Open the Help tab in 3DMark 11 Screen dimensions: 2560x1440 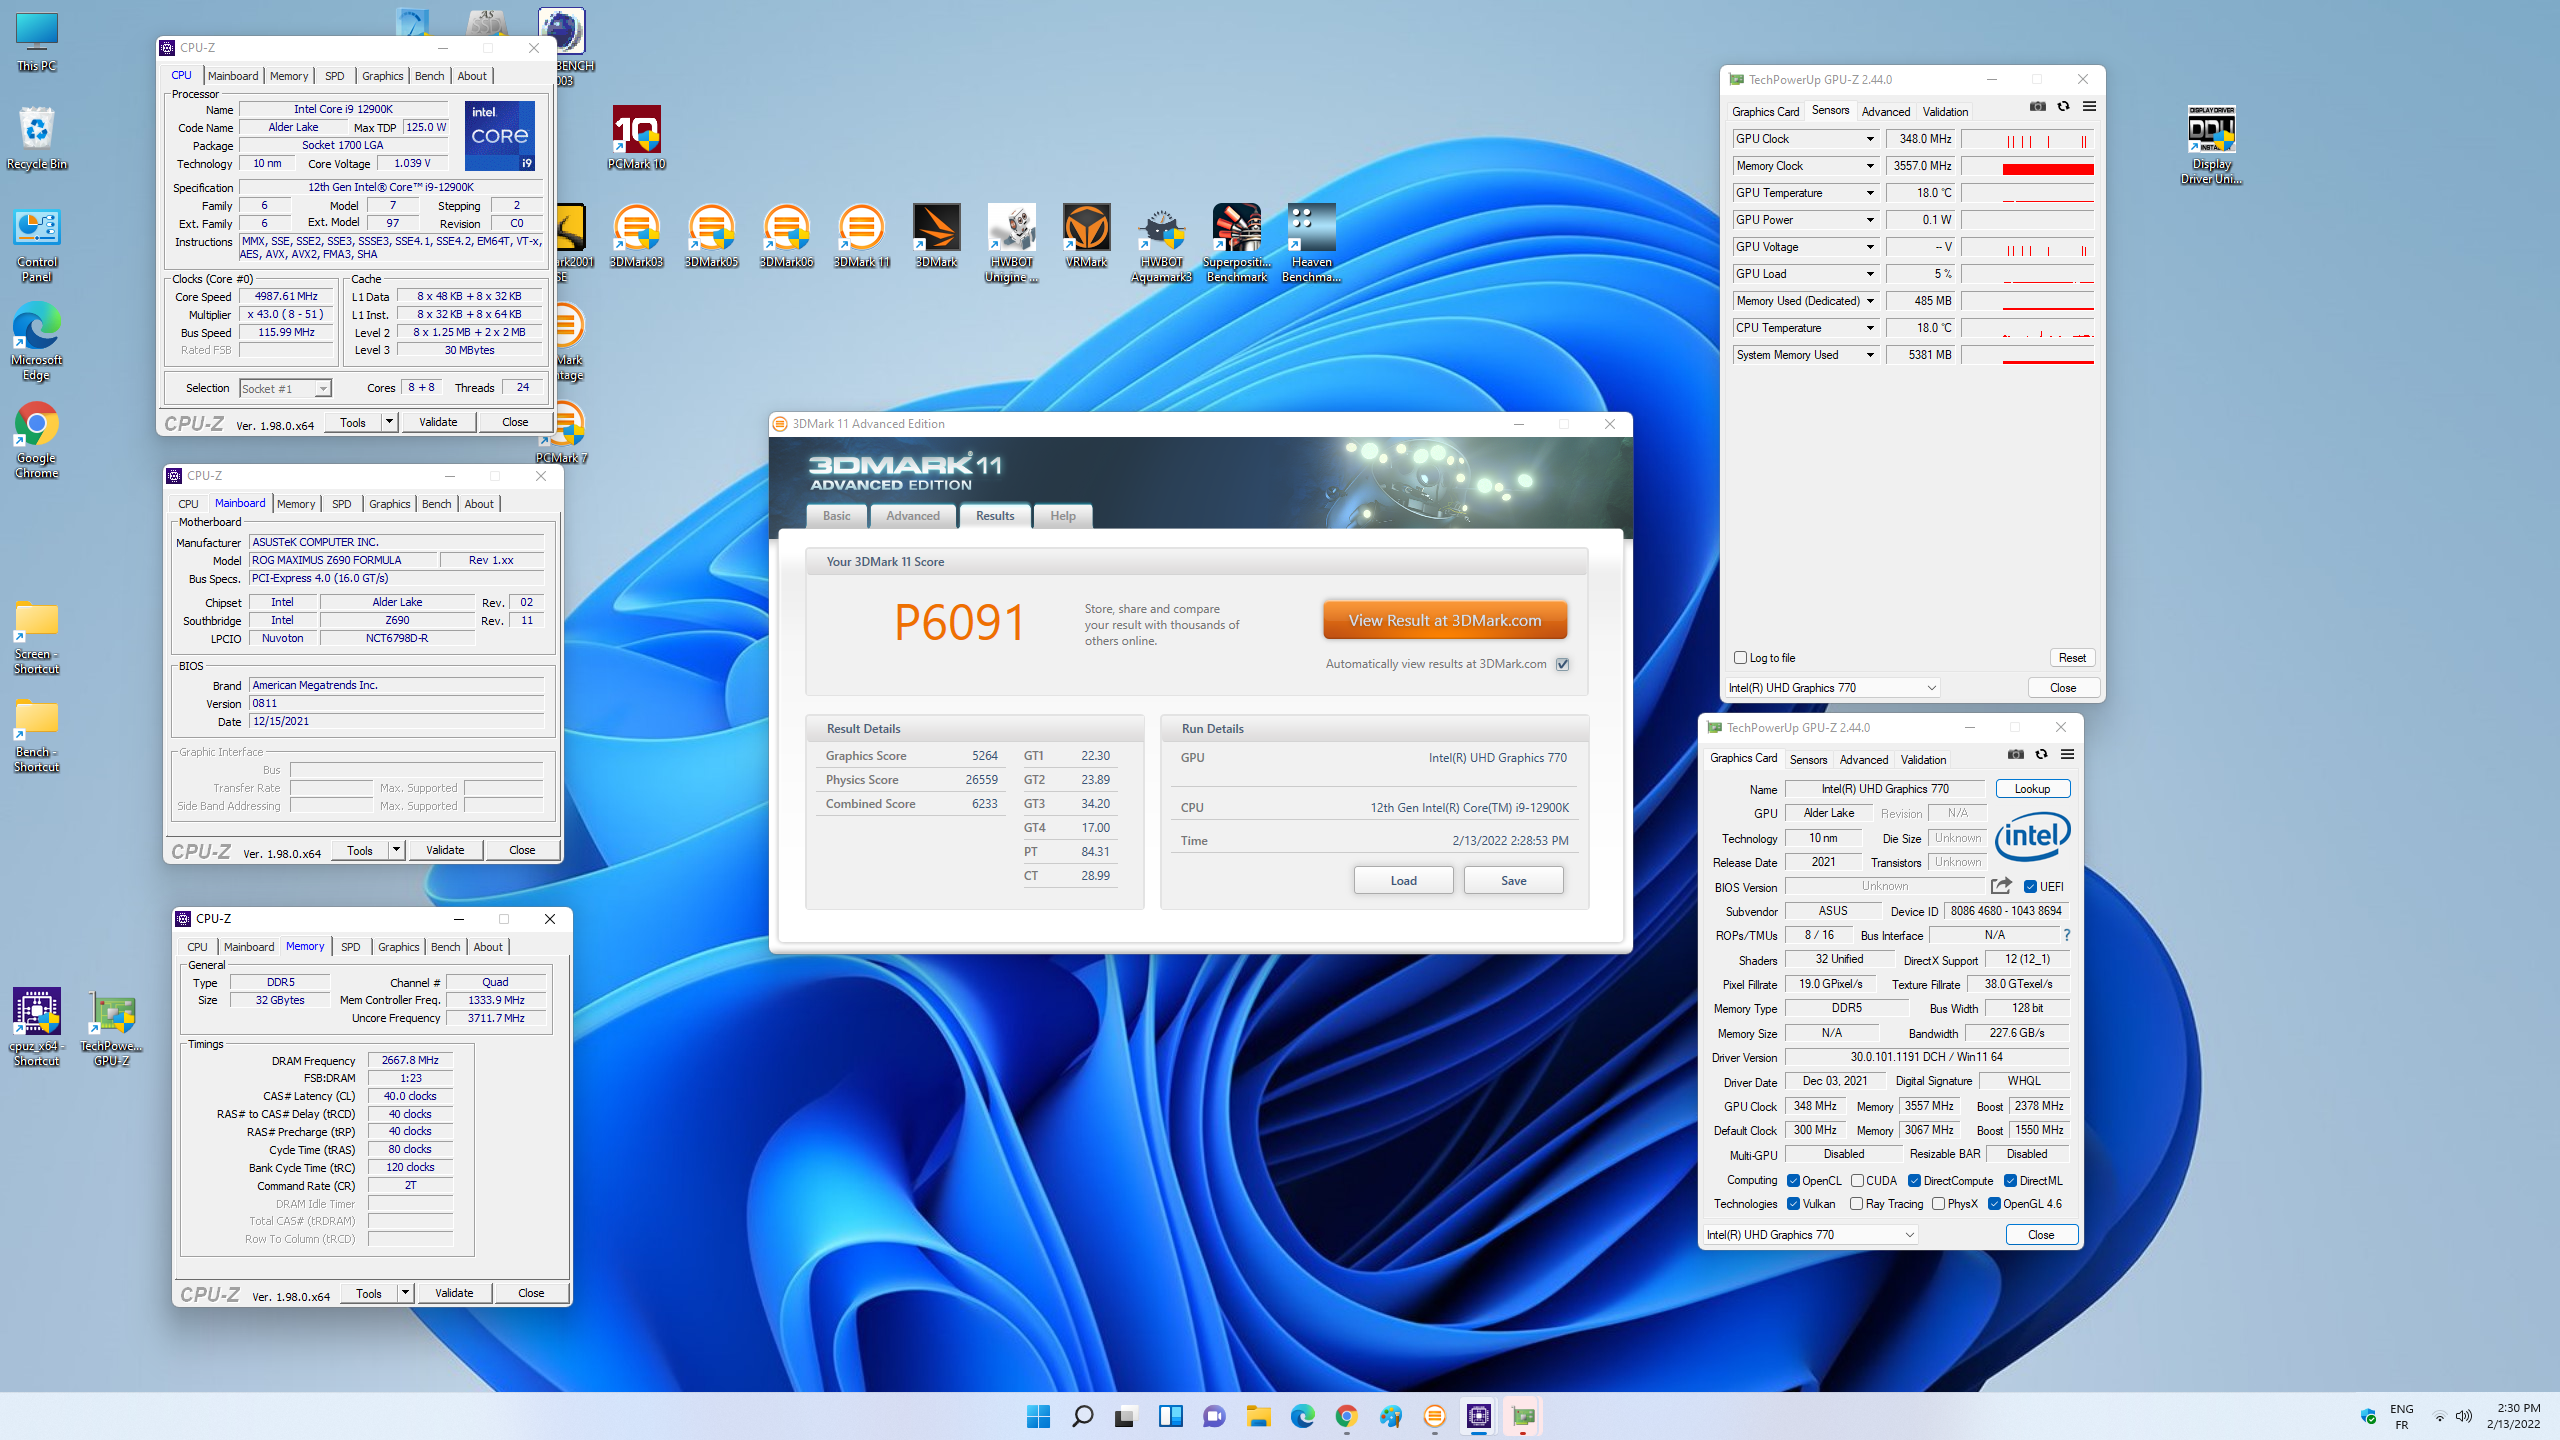(x=1063, y=516)
